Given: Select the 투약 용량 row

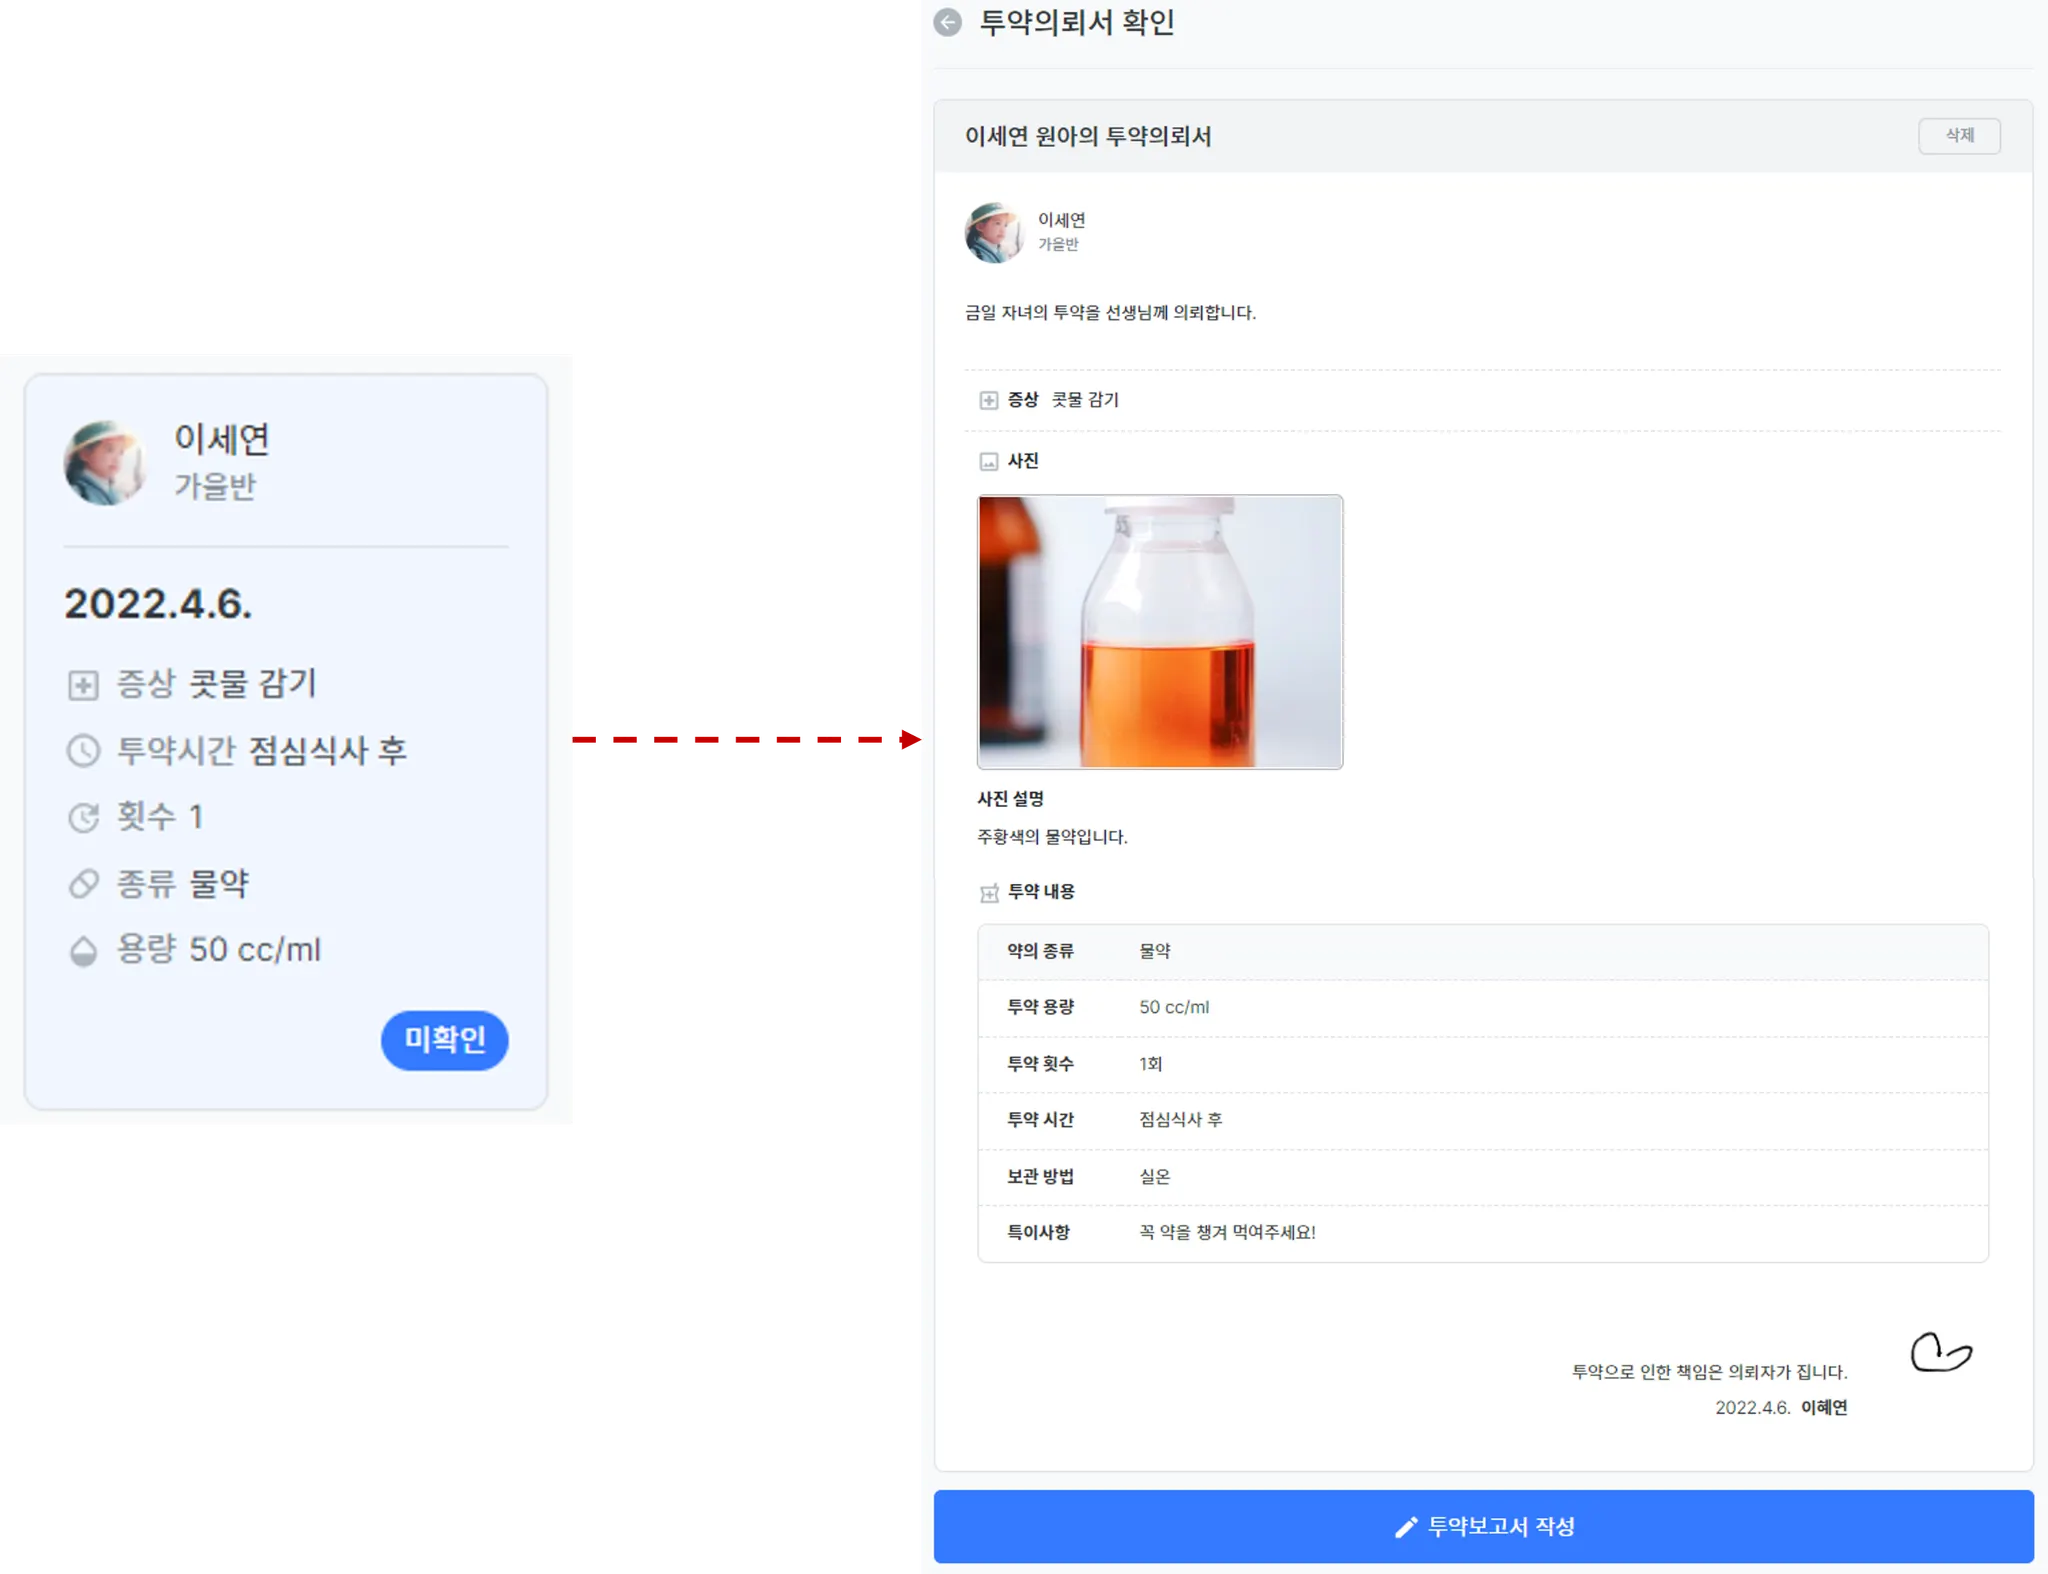Looking at the screenshot, I should pyautogui.click(x=1482, y=1007).
